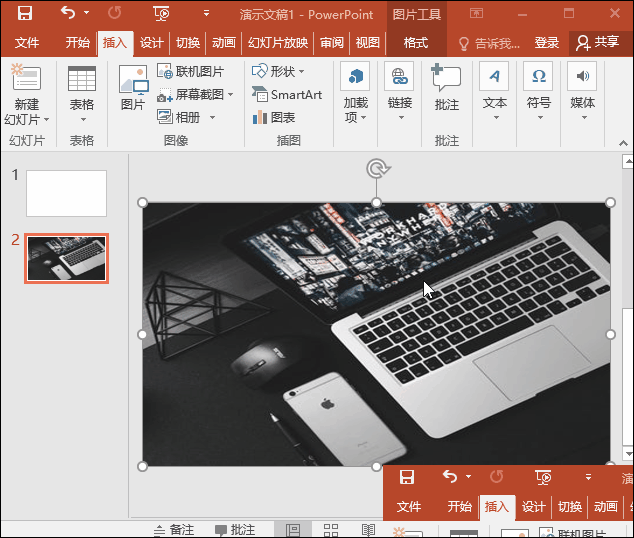Select the blank slide 1 thumbnail
The width and height of the screenshot is (634, 538).
(66, 193)
